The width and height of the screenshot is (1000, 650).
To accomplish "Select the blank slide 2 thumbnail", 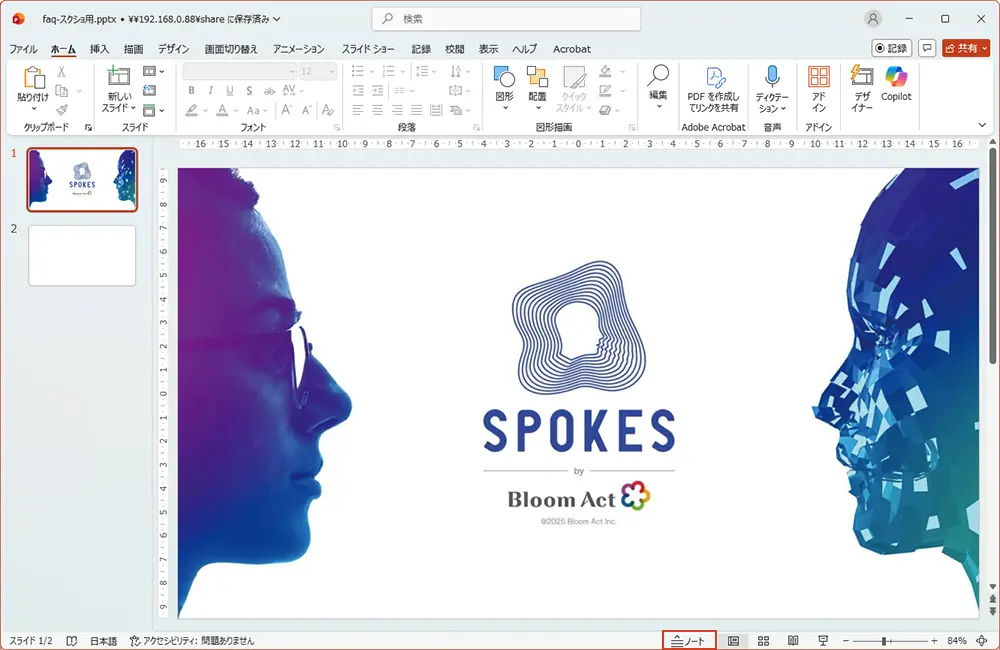I will (x=82, y=255).
